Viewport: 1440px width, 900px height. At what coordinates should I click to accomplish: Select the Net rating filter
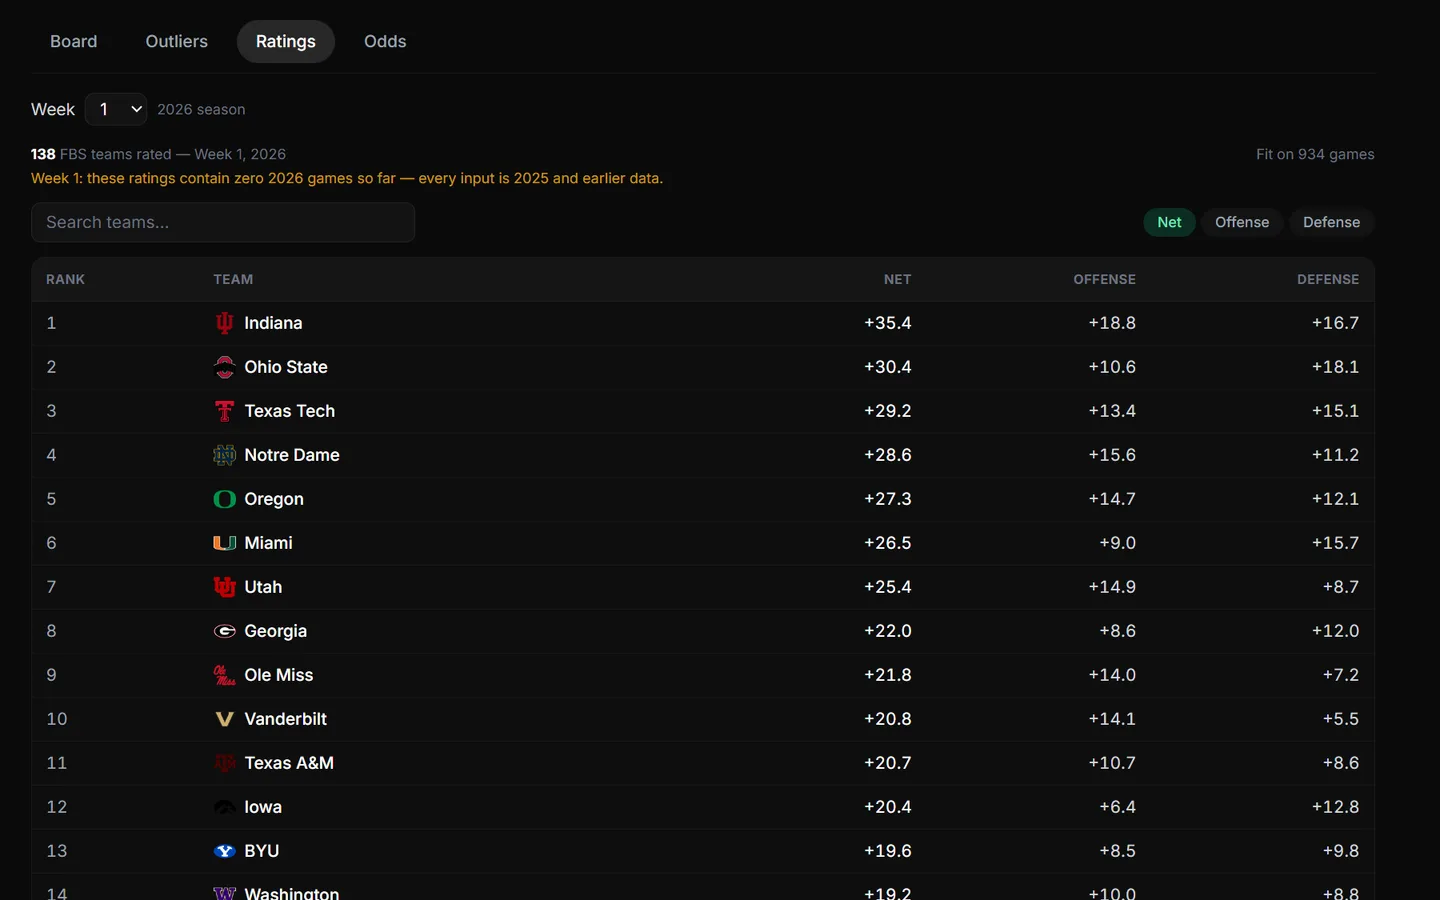point(1169,222)
